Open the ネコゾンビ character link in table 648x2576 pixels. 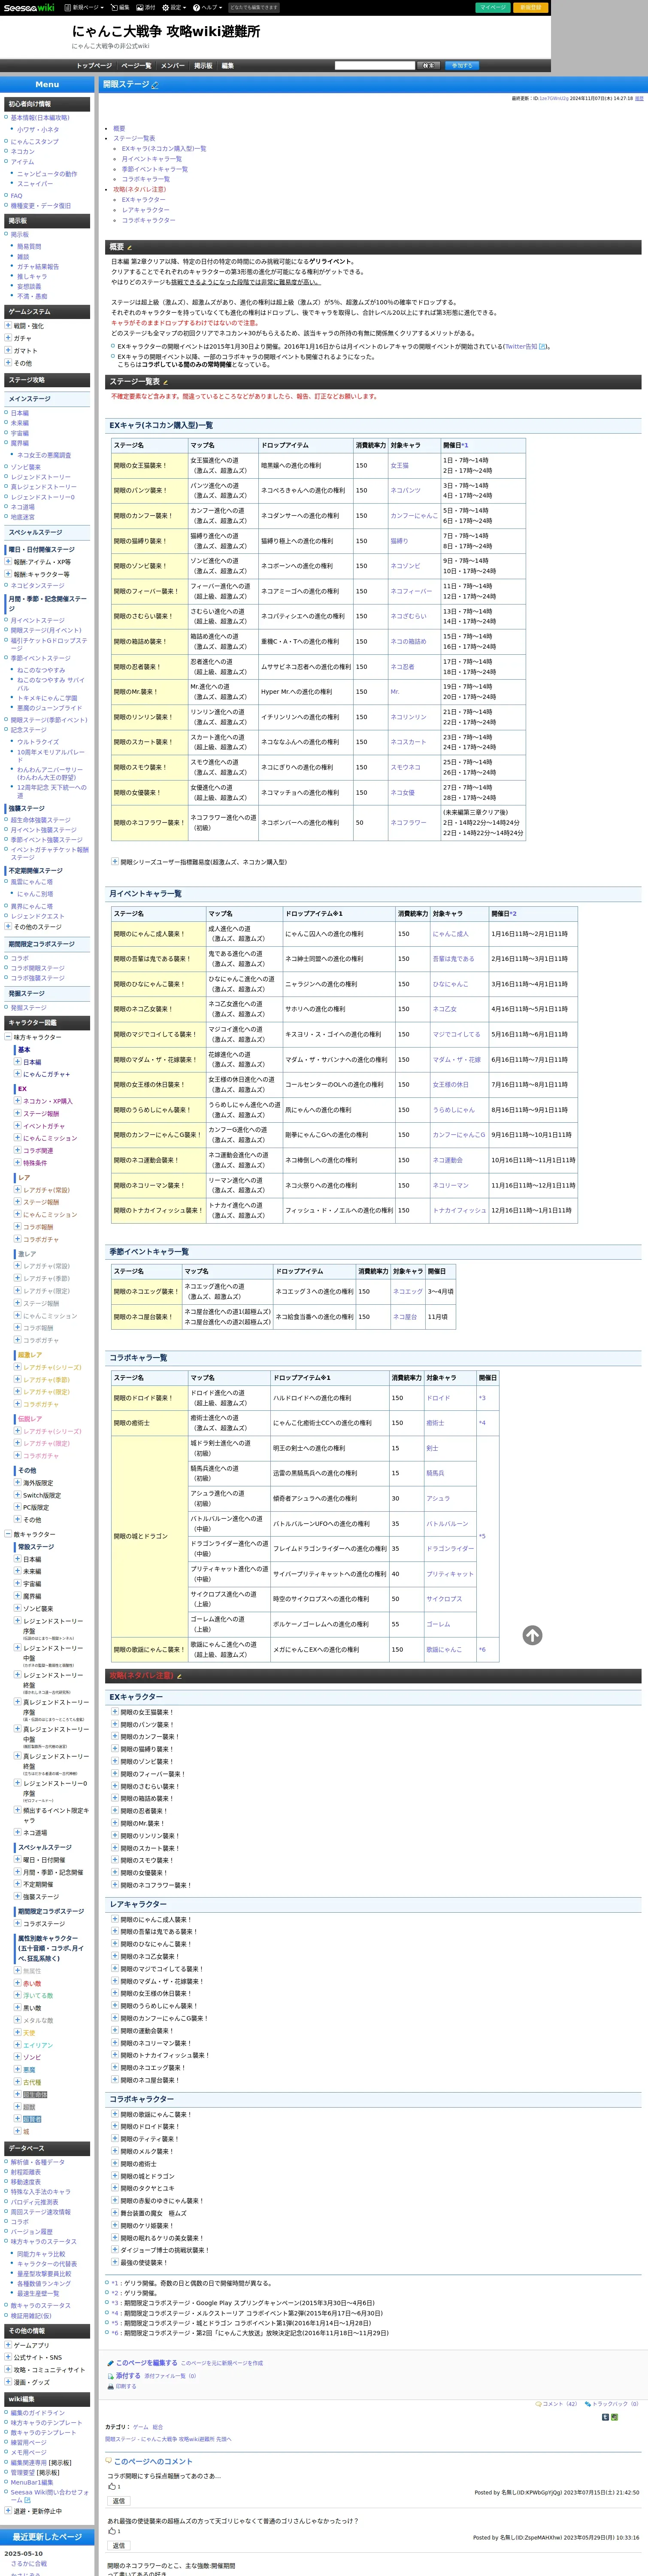click(x=405, y=566)
